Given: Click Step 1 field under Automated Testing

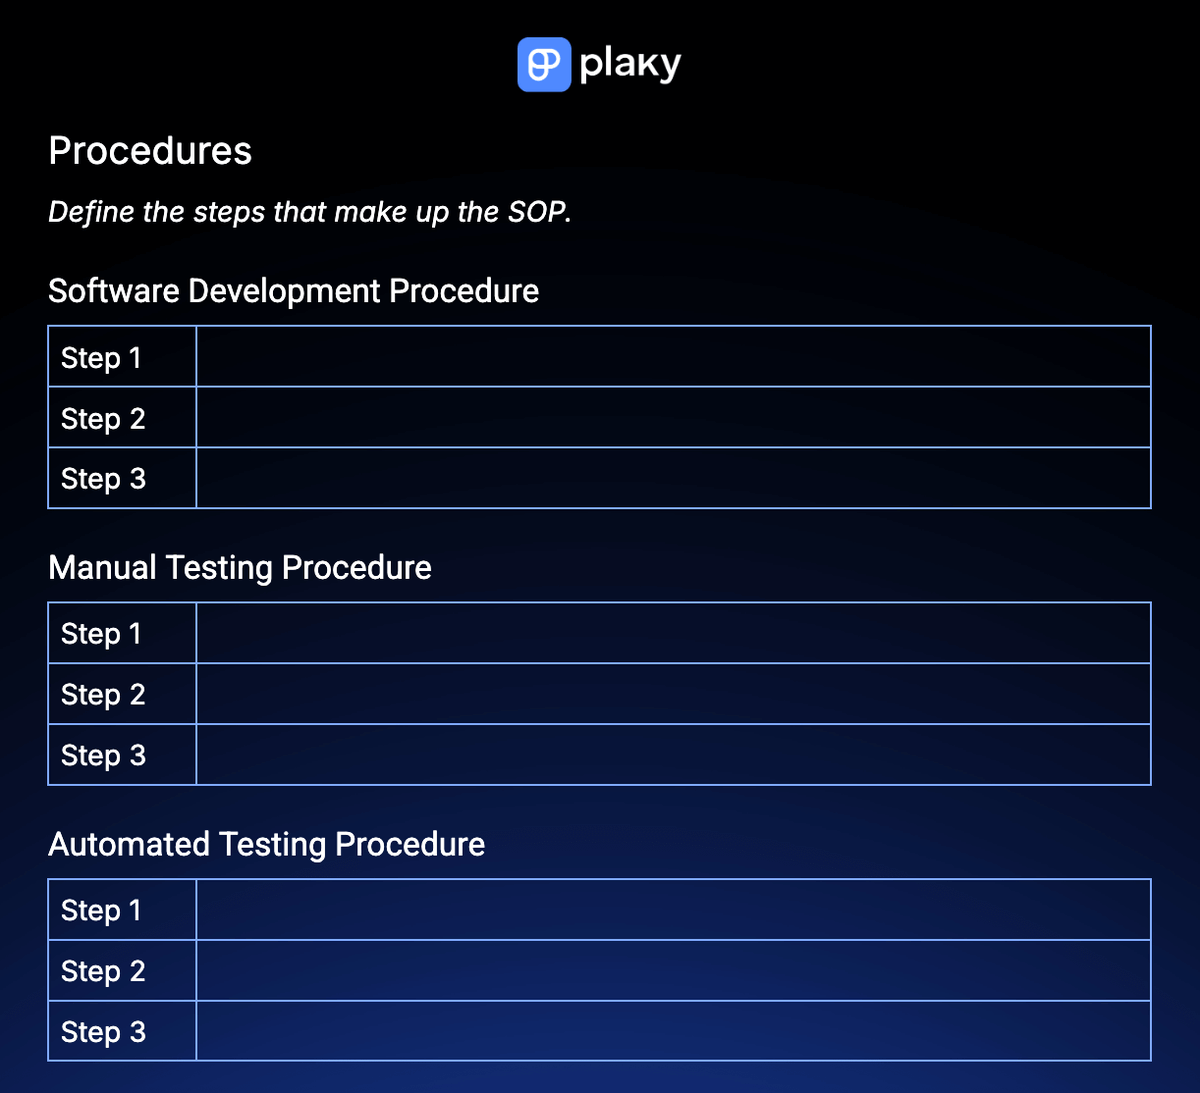Looking at the screenshot, I should click(673, 910).
